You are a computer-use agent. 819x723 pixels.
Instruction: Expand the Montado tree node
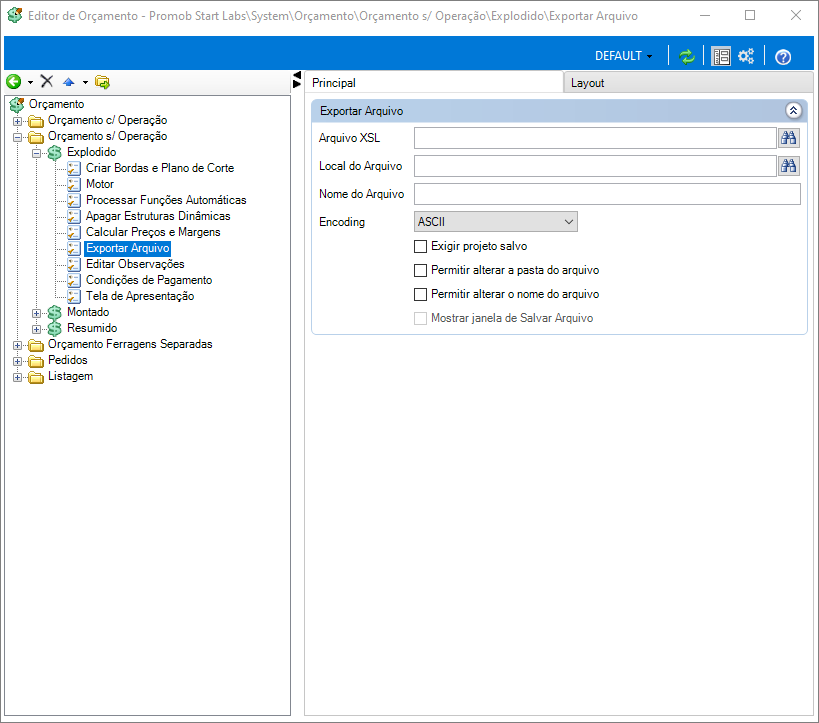pyautogui.click(x=36, y=313)
